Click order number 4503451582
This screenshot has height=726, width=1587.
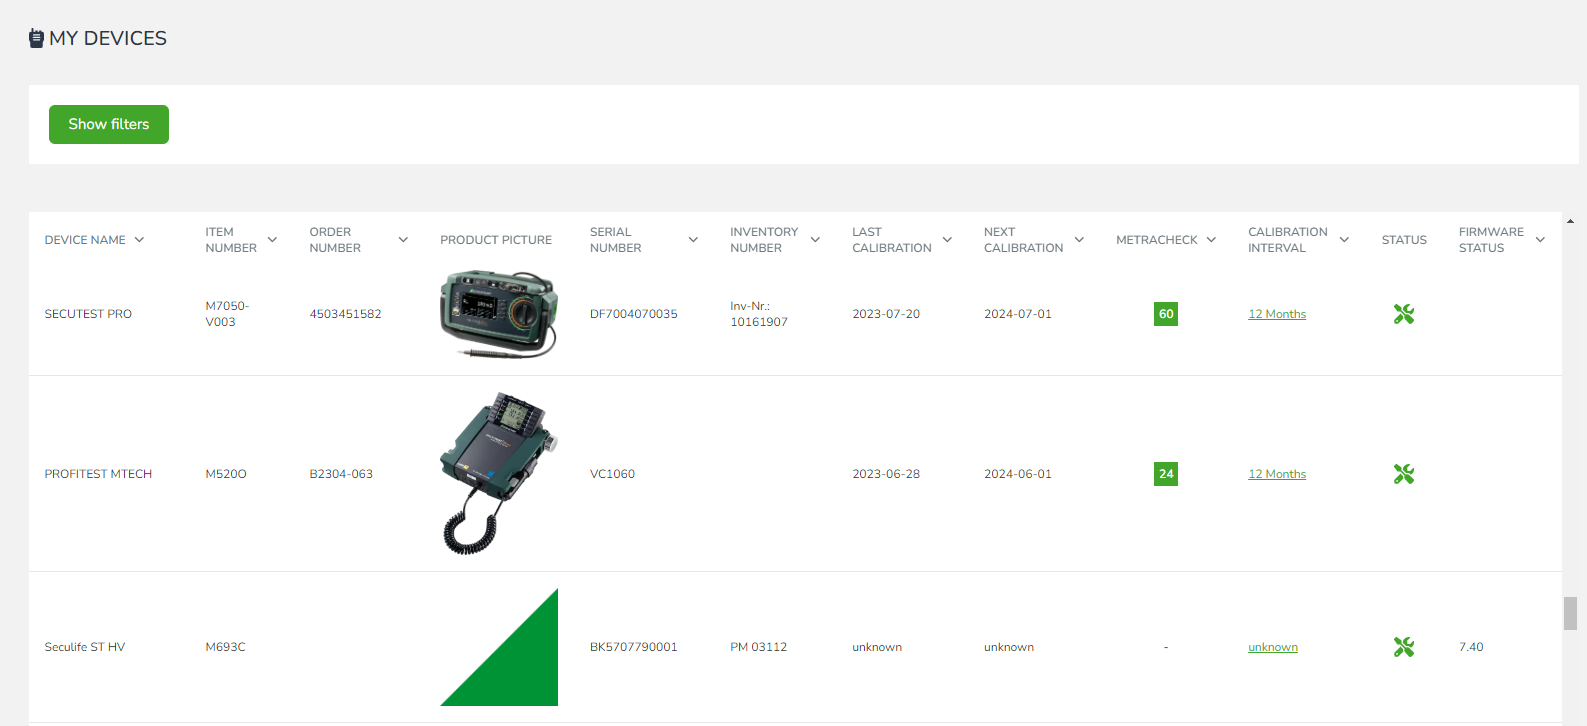pyautogui.click(x=345, y=314)
